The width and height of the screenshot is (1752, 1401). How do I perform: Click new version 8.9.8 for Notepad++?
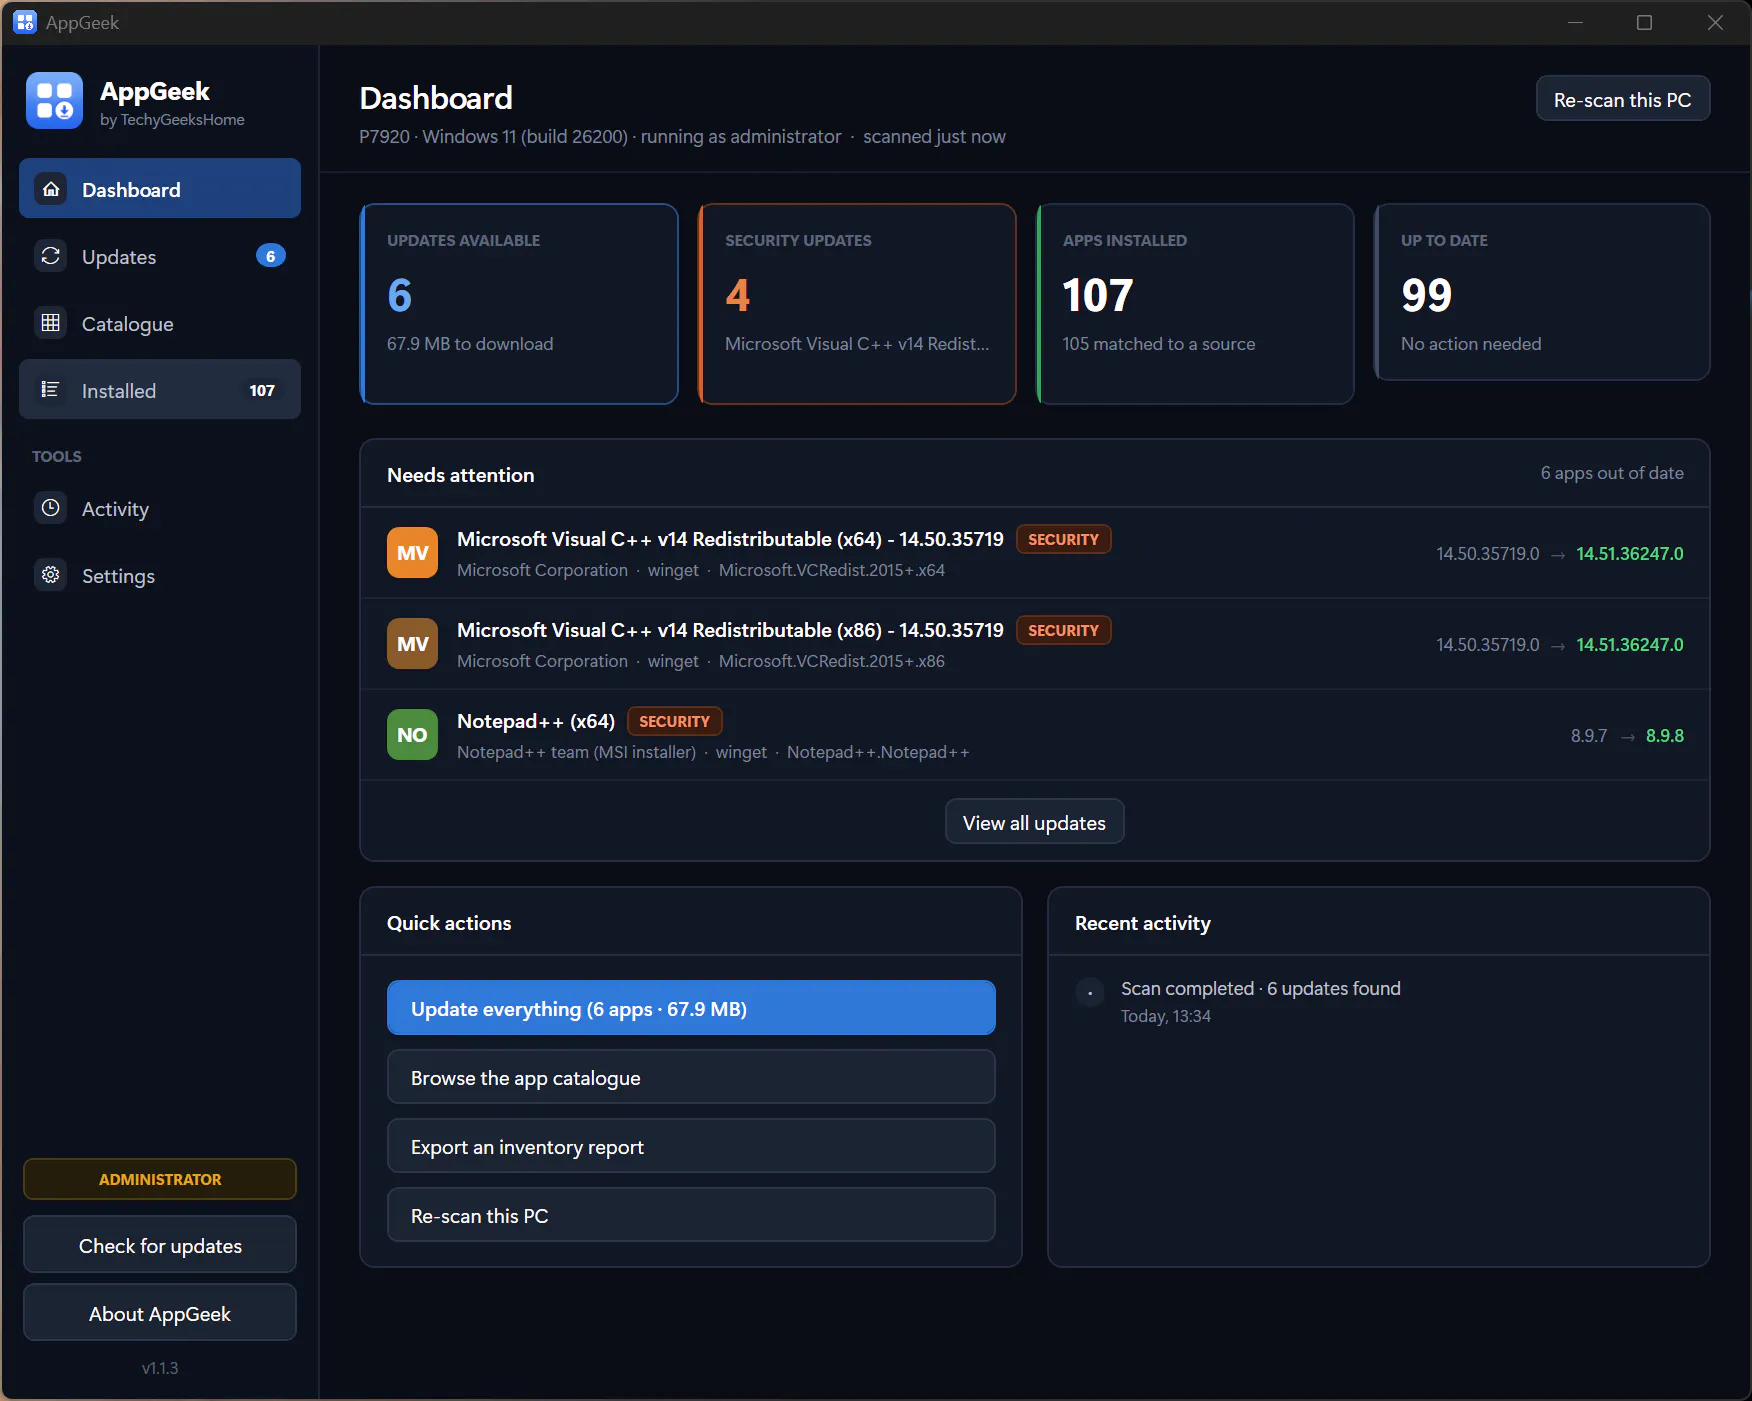point(1665,735)
